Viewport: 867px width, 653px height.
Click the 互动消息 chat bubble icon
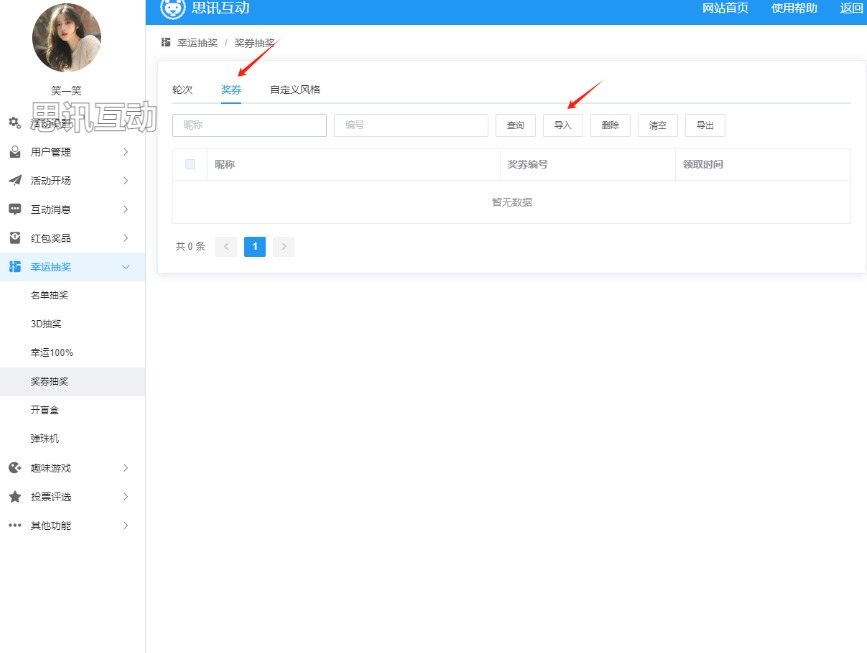[x=15, y=210]
